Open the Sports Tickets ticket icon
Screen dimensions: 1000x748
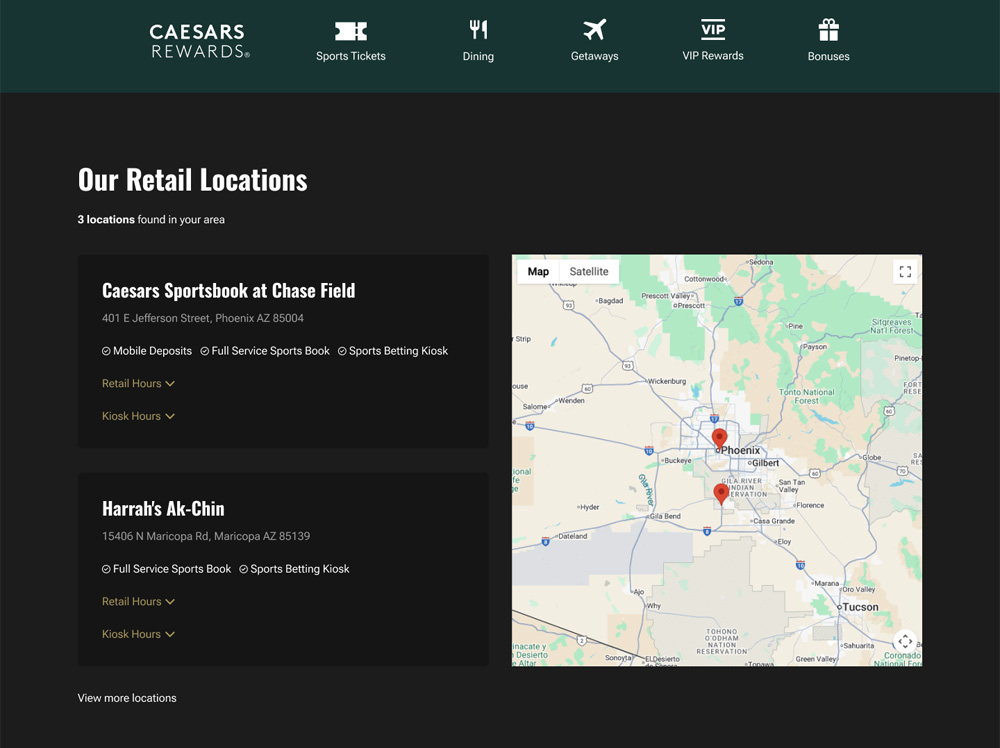(351, 31)
